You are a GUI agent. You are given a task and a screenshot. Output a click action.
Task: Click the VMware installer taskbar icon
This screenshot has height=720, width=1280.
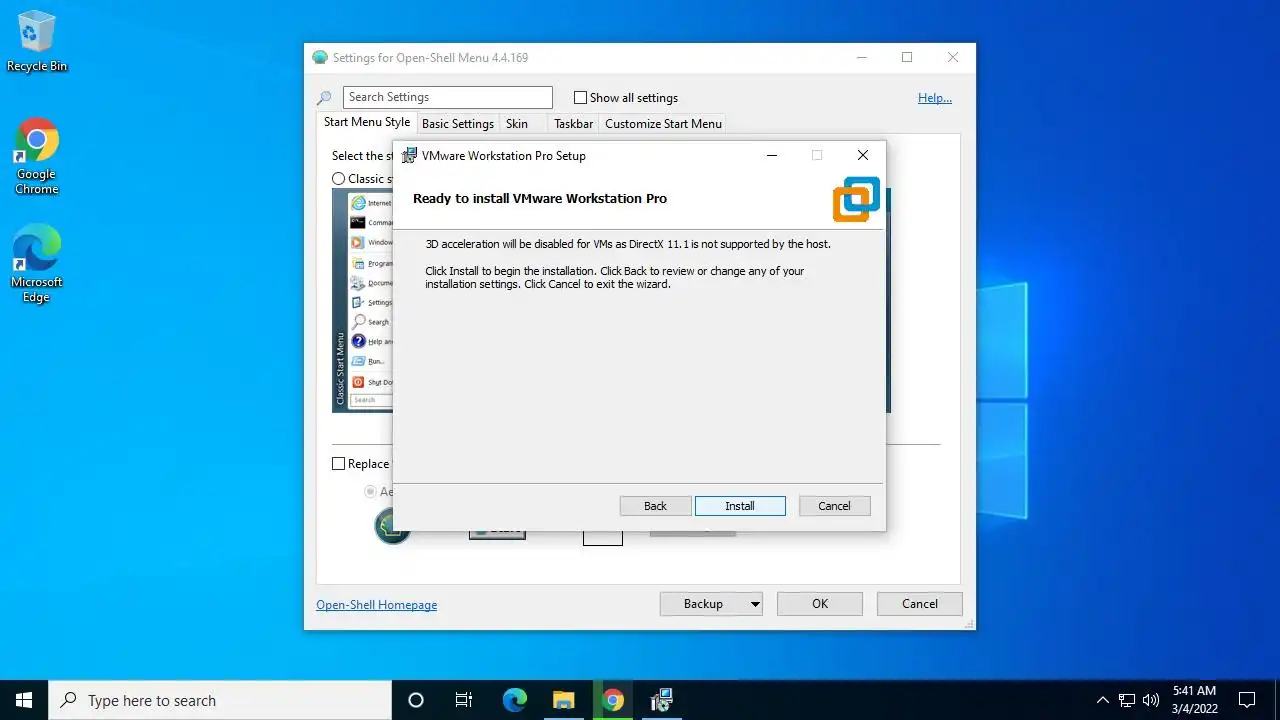662,700
